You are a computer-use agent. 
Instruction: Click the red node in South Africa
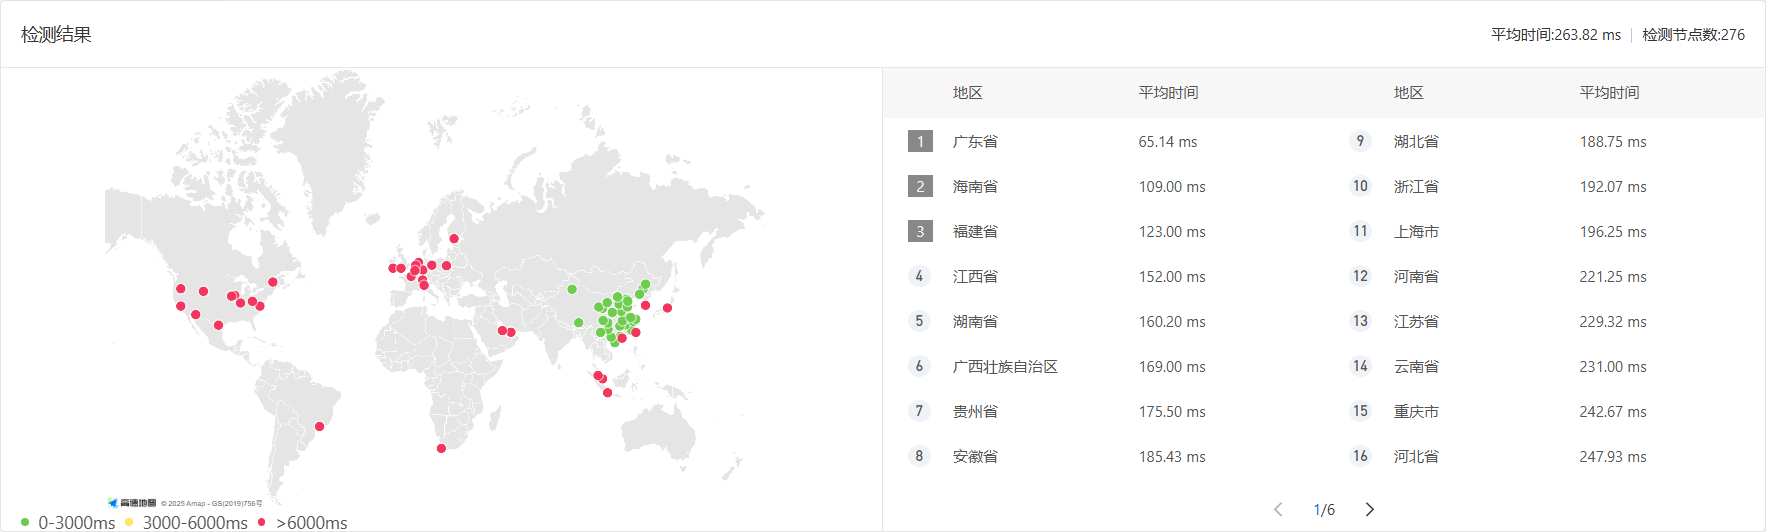441,448
